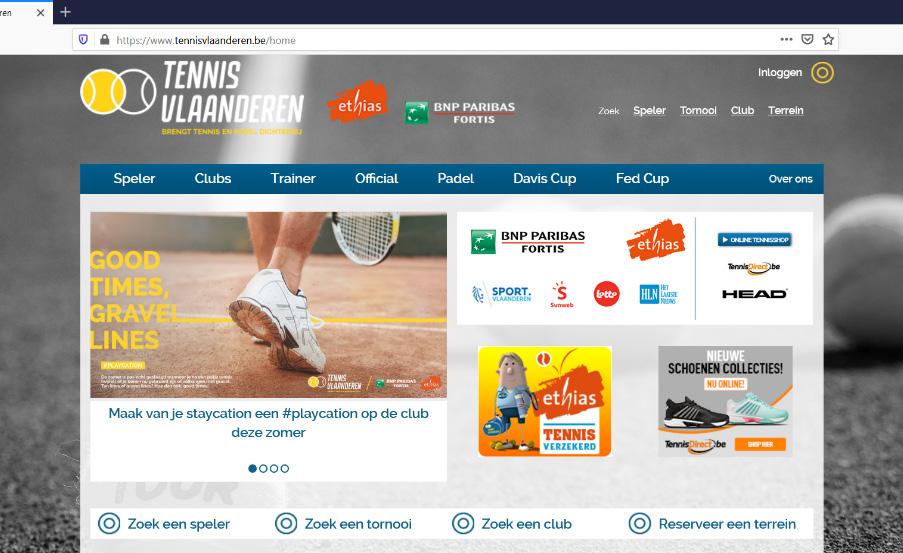Open the BNP Paribas Fortis header logo

tap(460, 112)
